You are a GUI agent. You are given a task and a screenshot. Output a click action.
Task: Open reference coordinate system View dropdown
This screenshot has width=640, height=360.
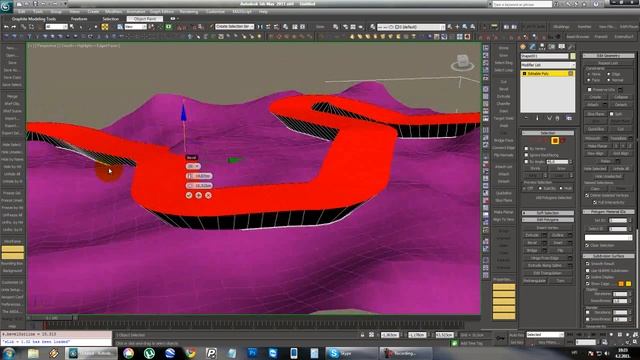[135, 27]
